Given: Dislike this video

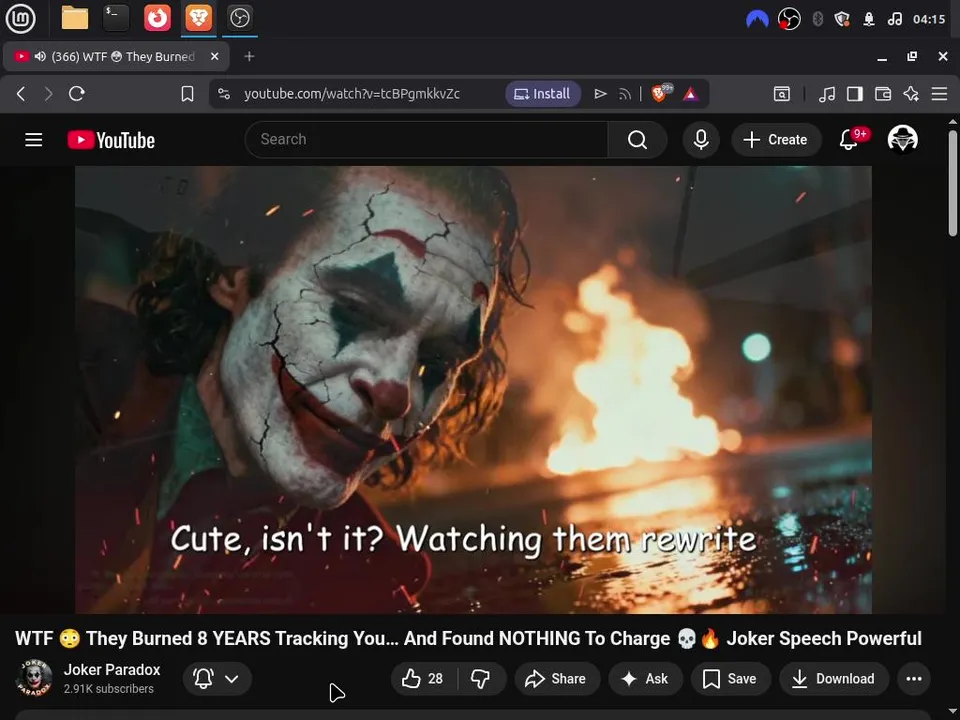Looking at the screenshot, I should pos(481,678).
